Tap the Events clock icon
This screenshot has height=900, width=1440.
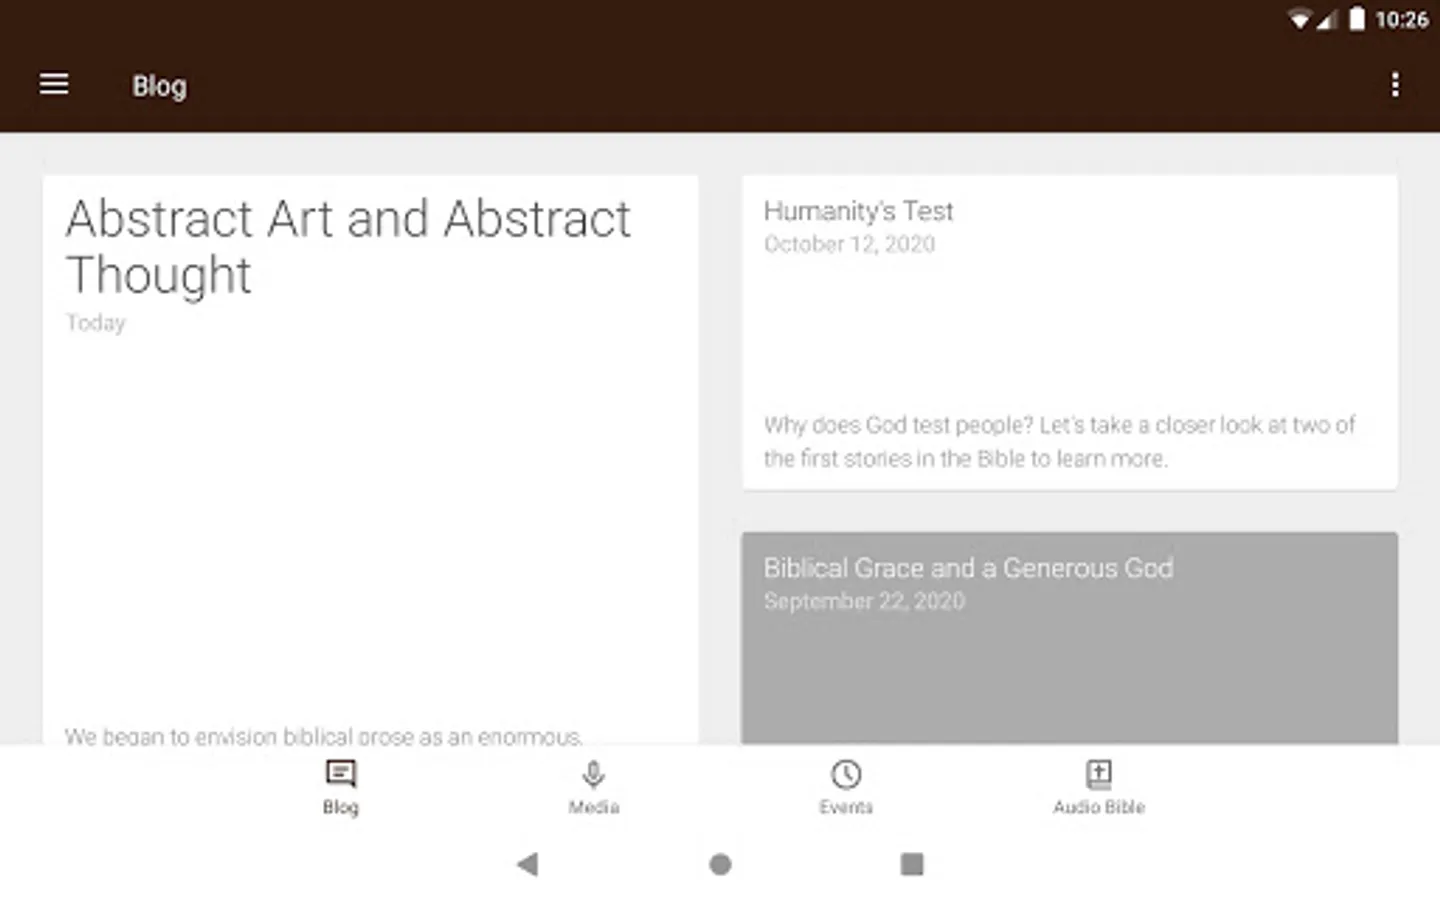pyautogui.click(x=846, y=774)
